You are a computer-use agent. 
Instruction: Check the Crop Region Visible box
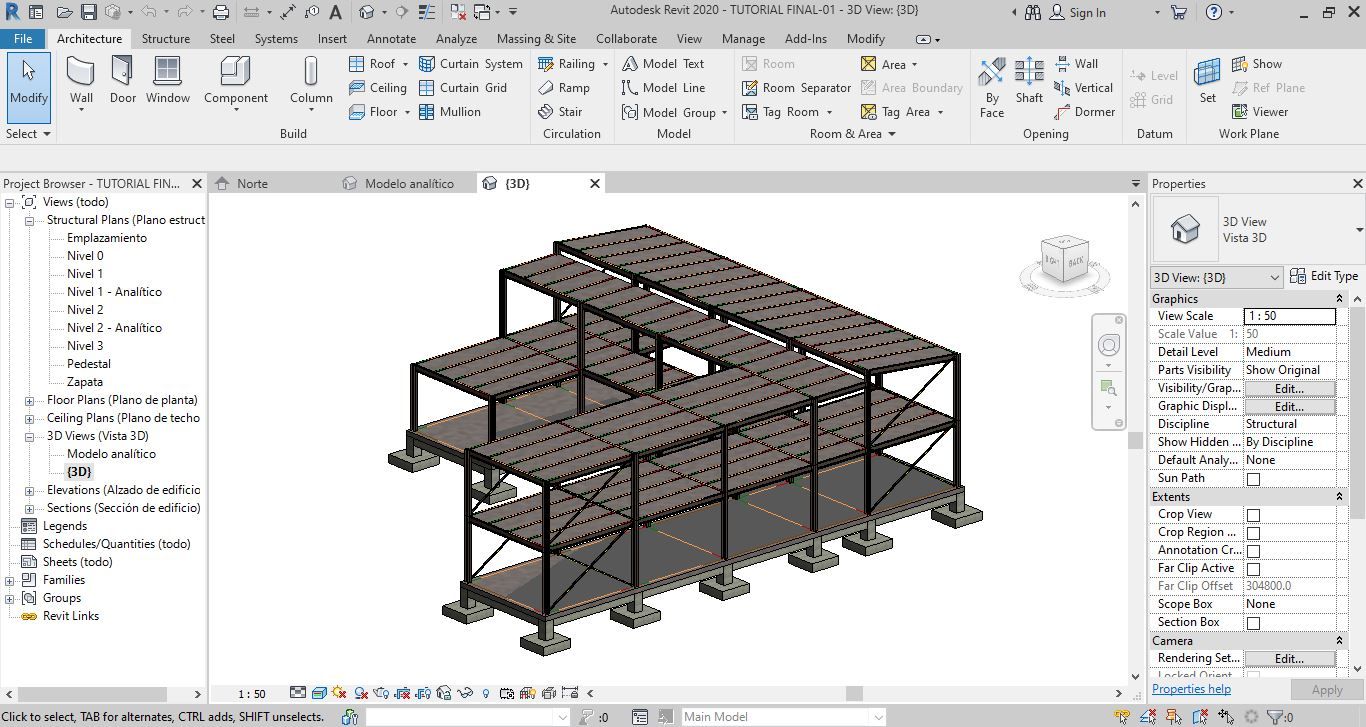(1253, 533)
